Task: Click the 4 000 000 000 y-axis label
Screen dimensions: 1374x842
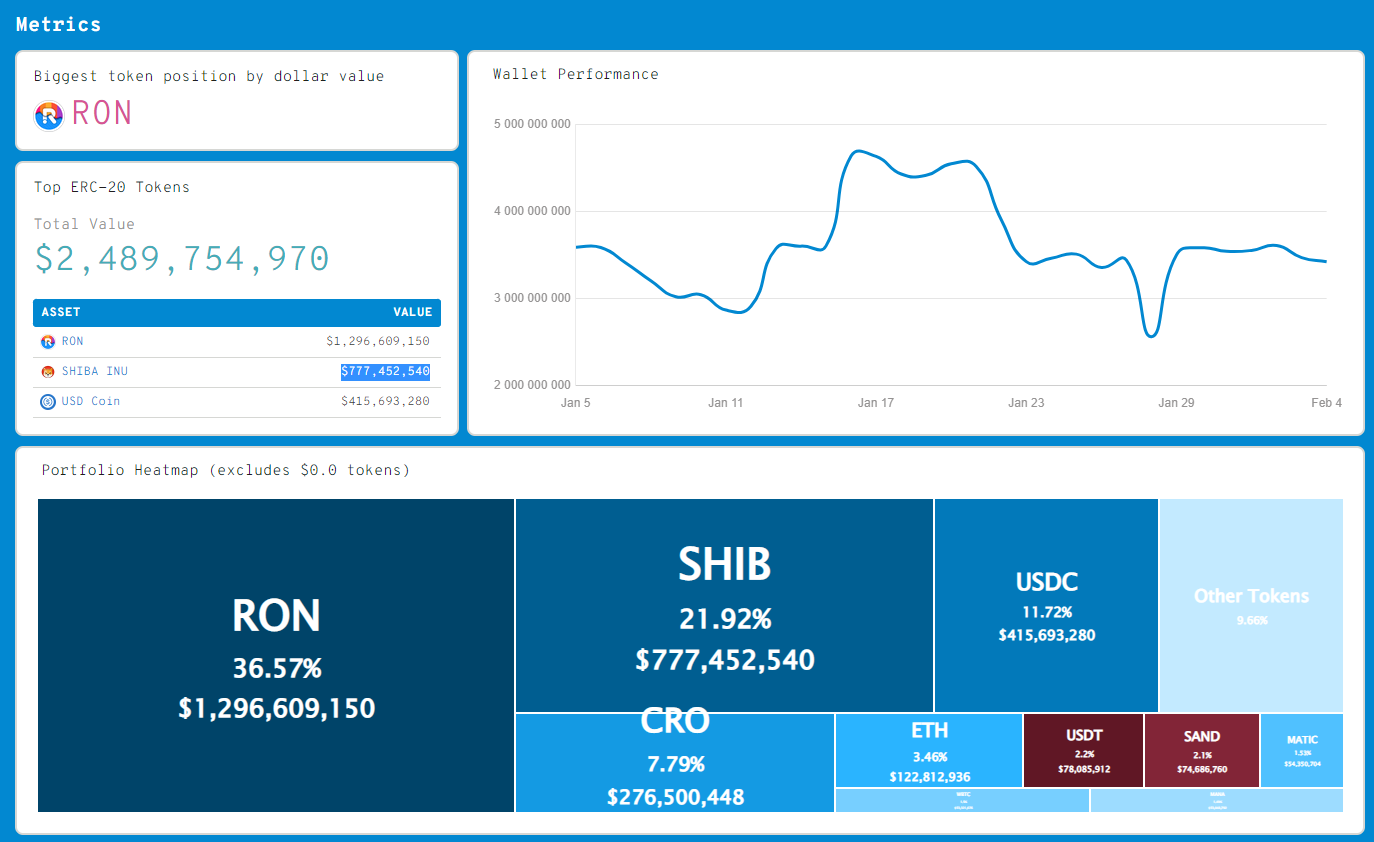Action: click(x=532, y=211)
